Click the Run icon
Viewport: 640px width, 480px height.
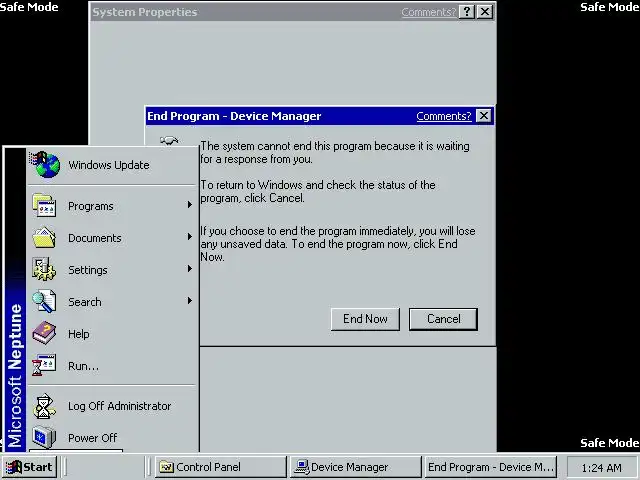[44, 365]
